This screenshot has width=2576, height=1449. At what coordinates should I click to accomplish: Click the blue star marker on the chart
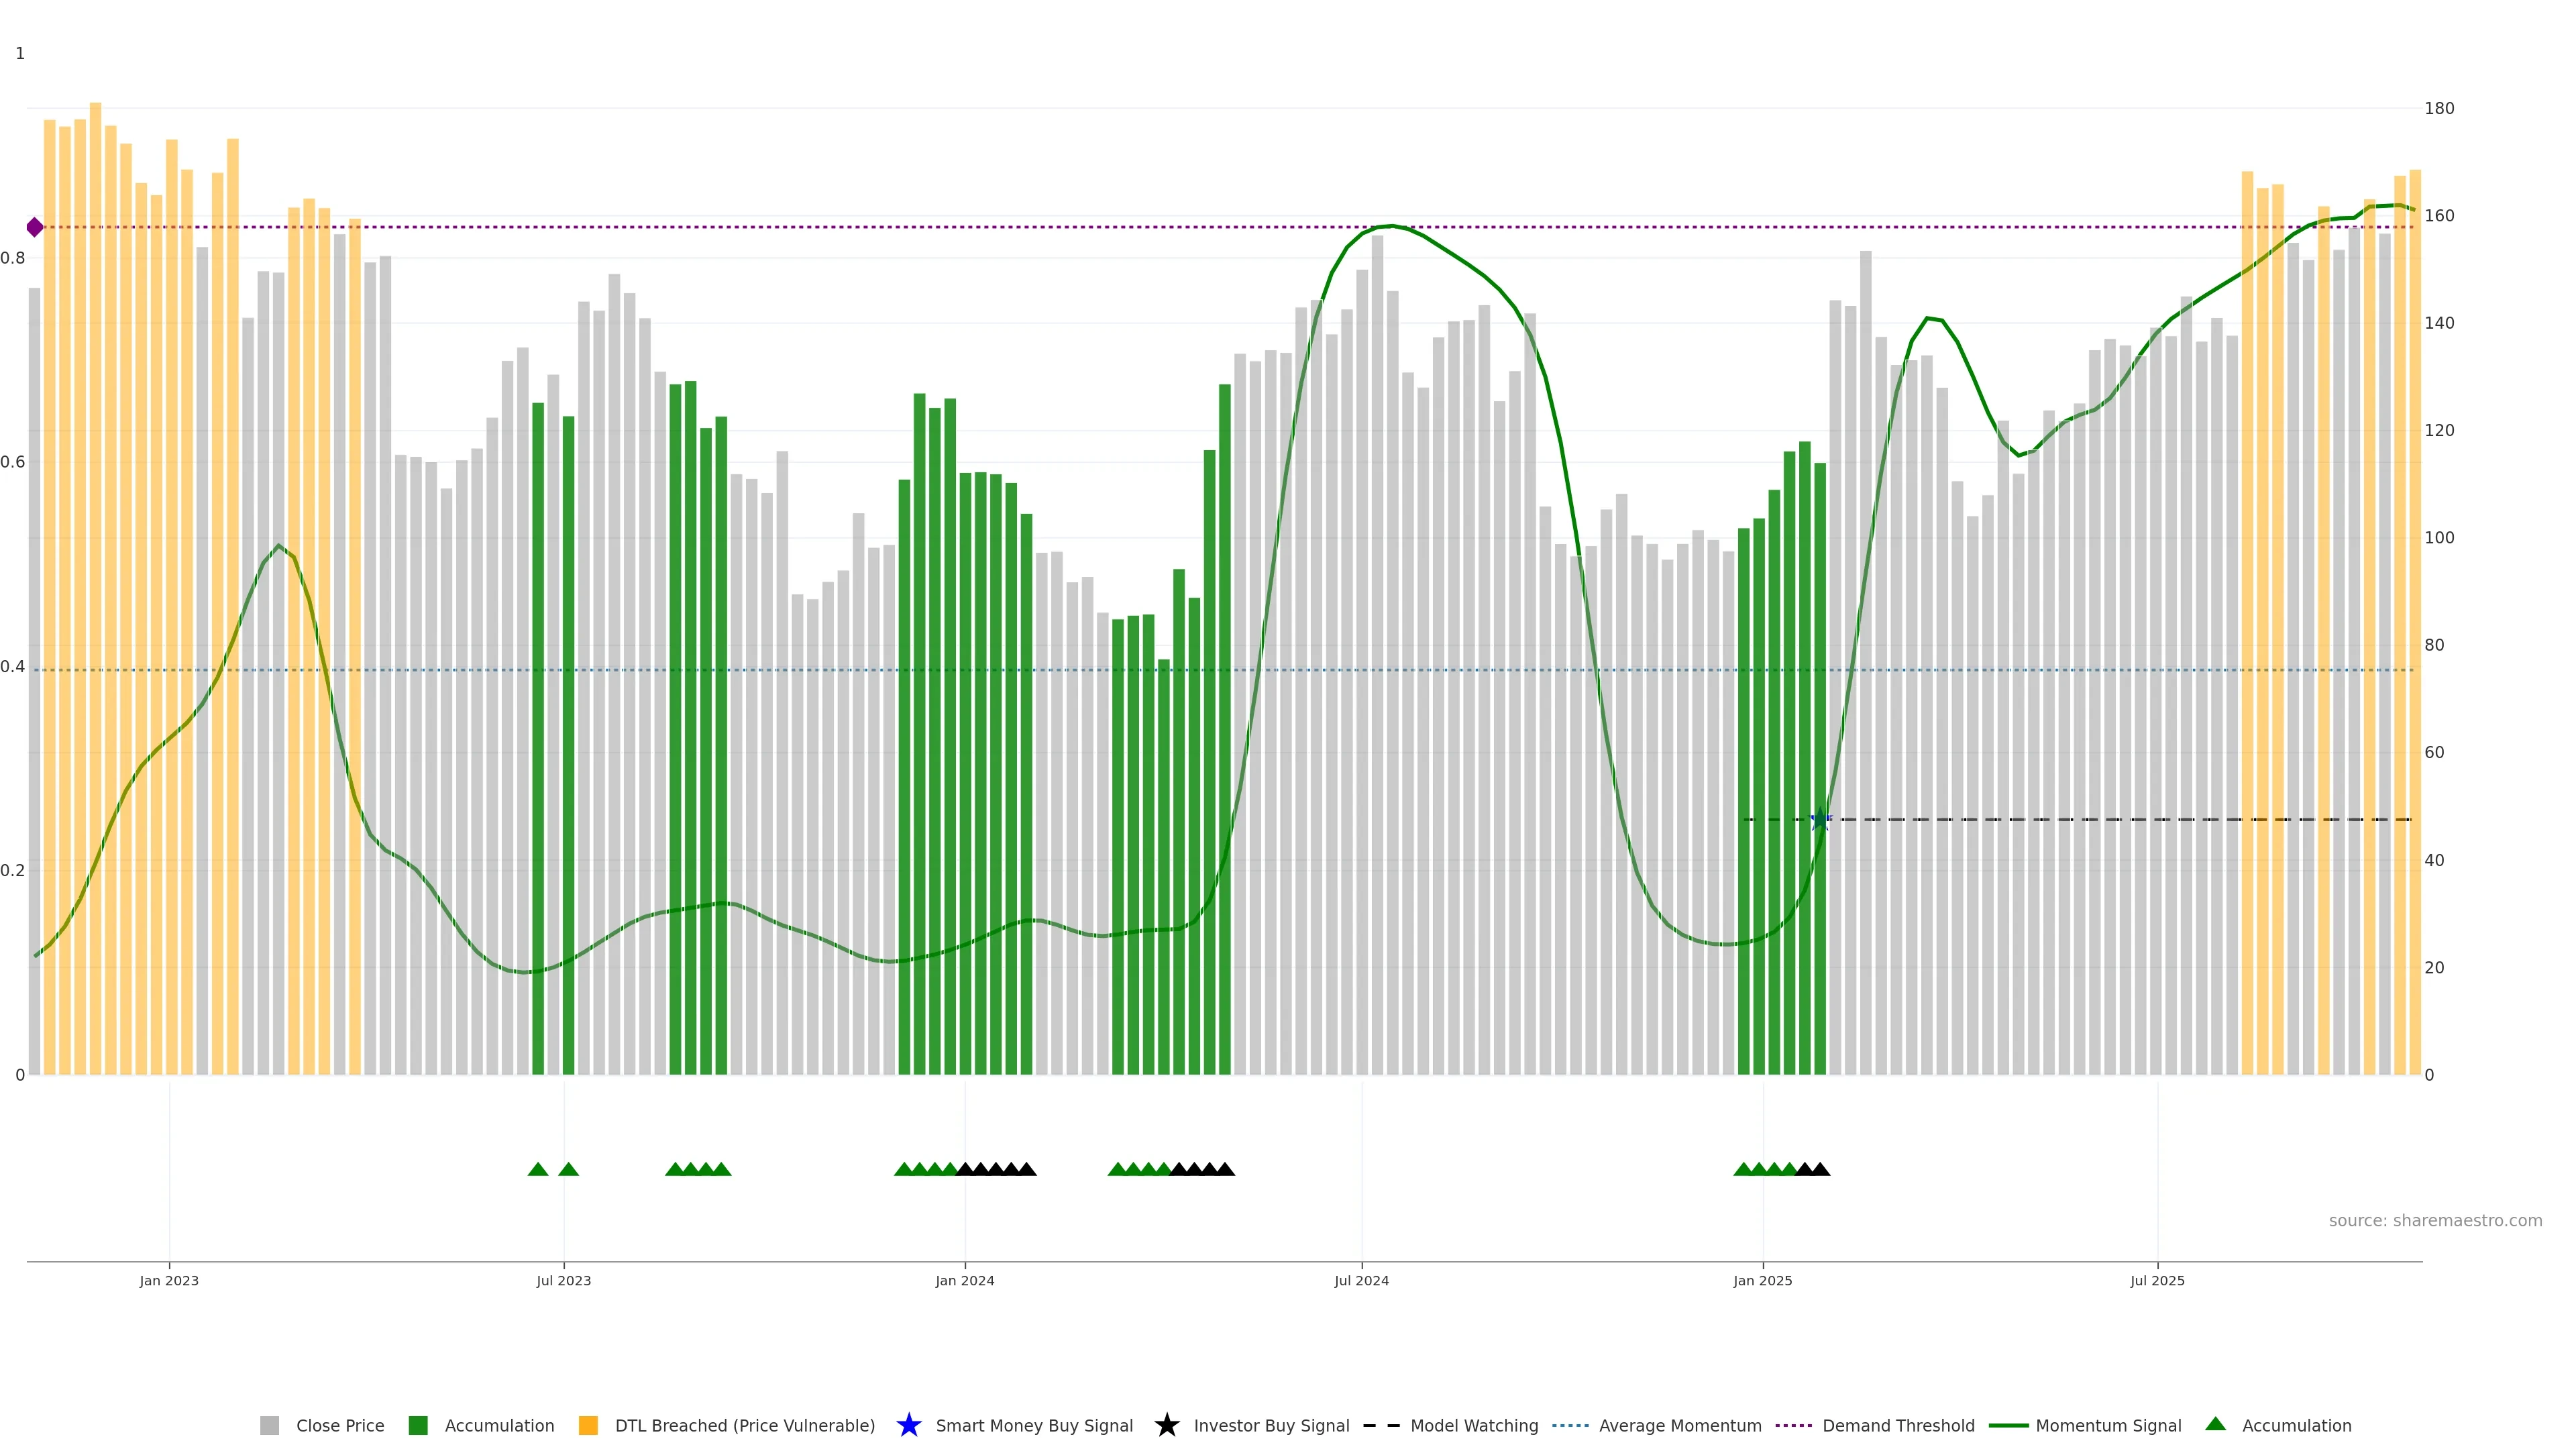1820,820
